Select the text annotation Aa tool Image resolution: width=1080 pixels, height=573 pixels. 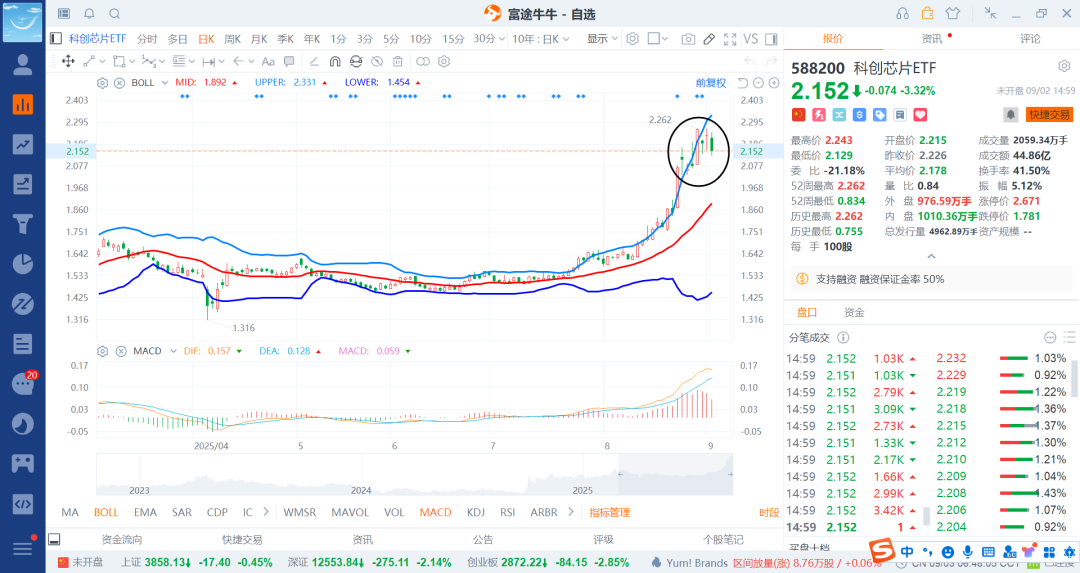coord(268,61)
